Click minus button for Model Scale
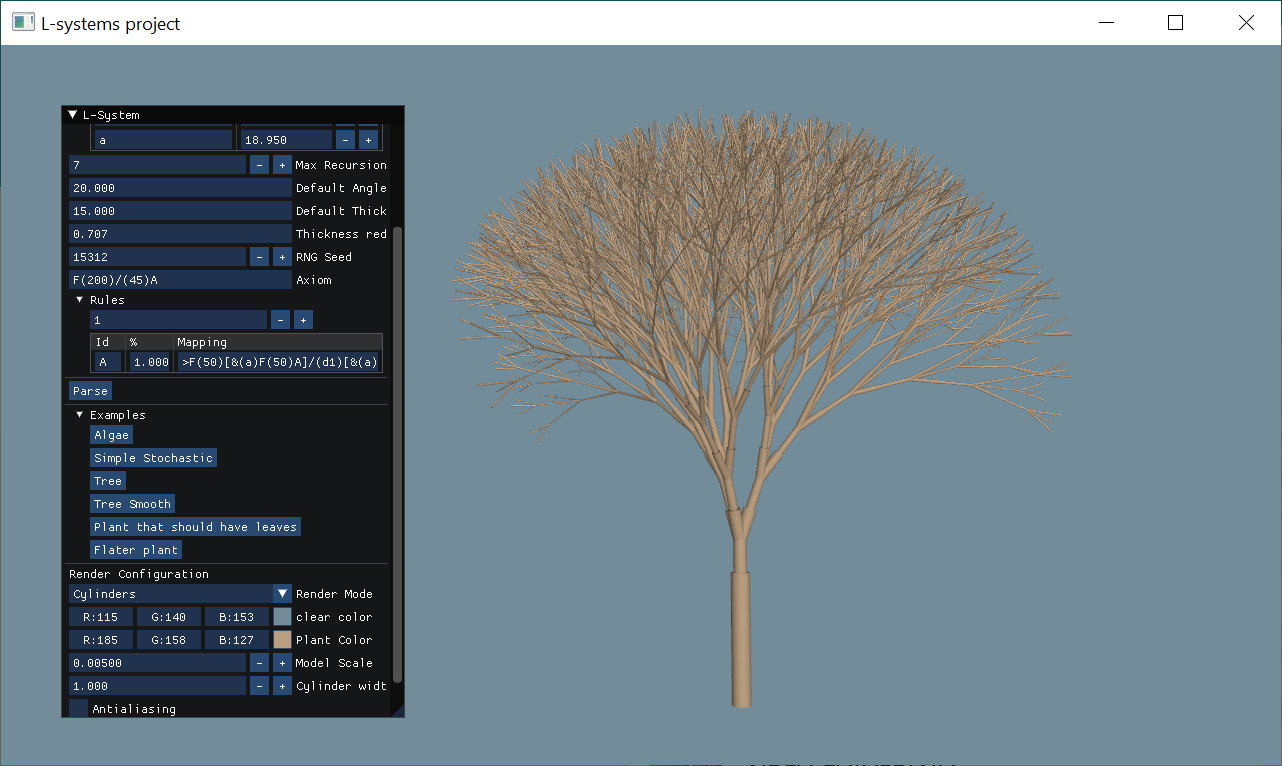Image resolution: width=1282 pixels, height=766 pixels. [x=259, y=663]
